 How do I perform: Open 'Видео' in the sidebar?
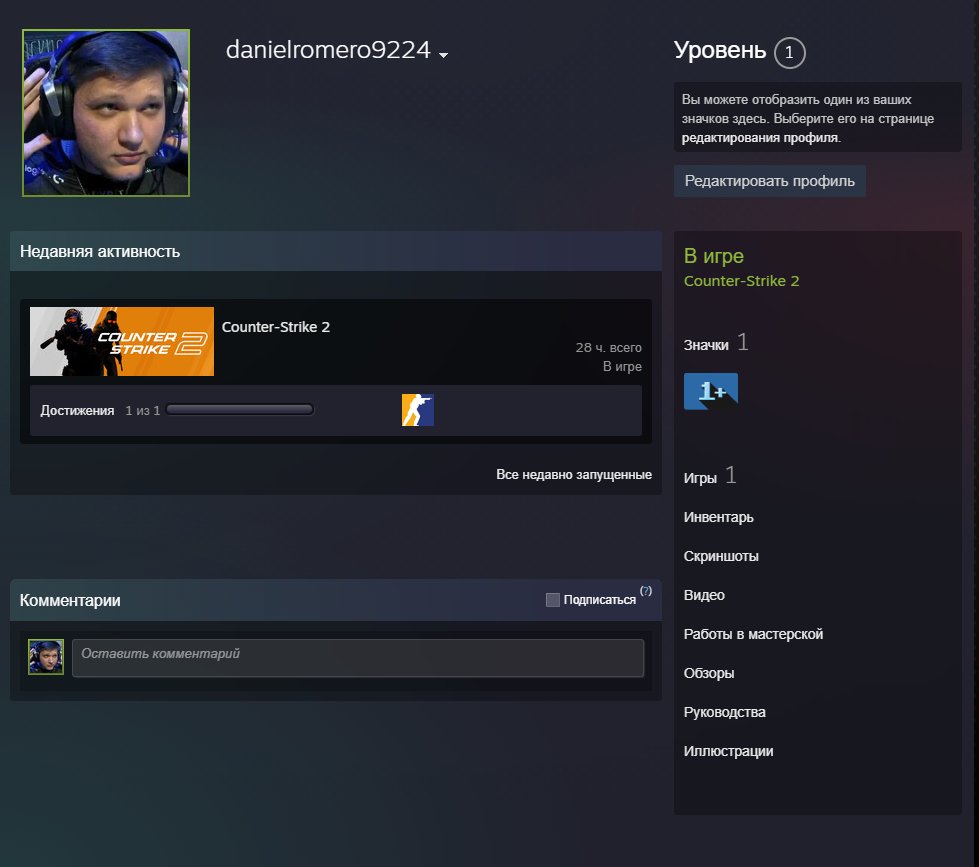coord(704,595)
